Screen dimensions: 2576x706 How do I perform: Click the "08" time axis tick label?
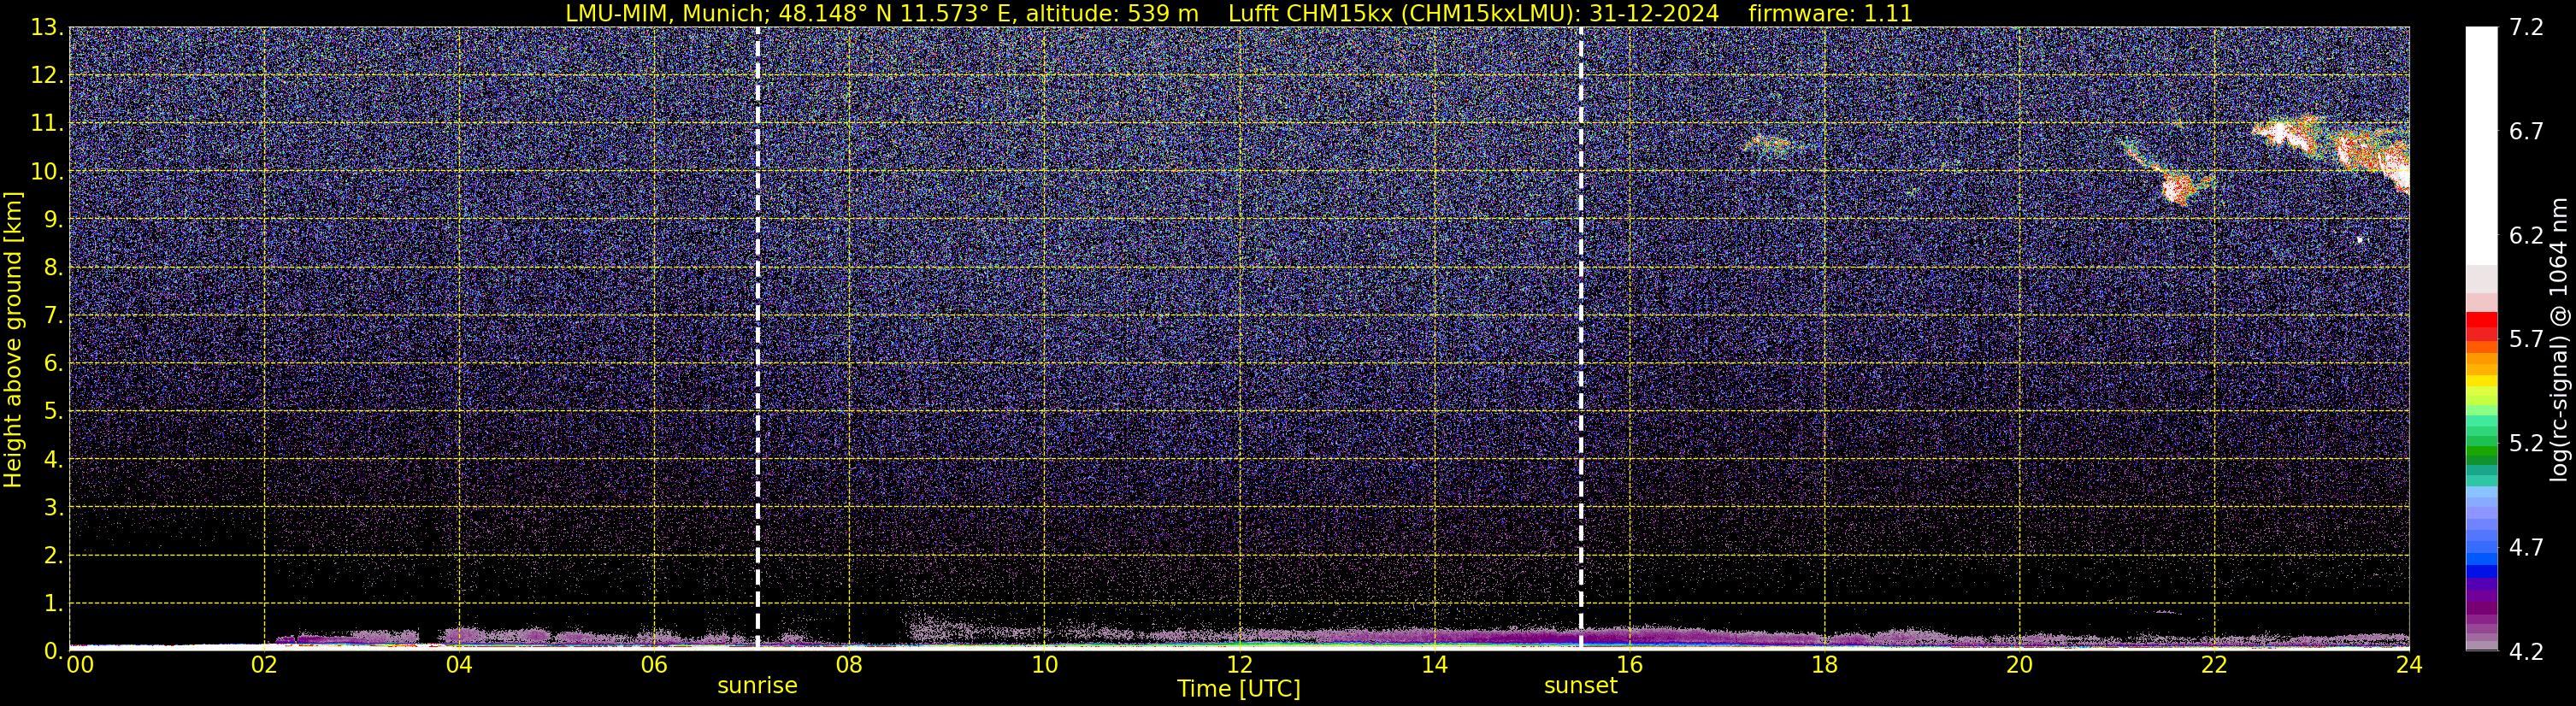click(849, 665)
